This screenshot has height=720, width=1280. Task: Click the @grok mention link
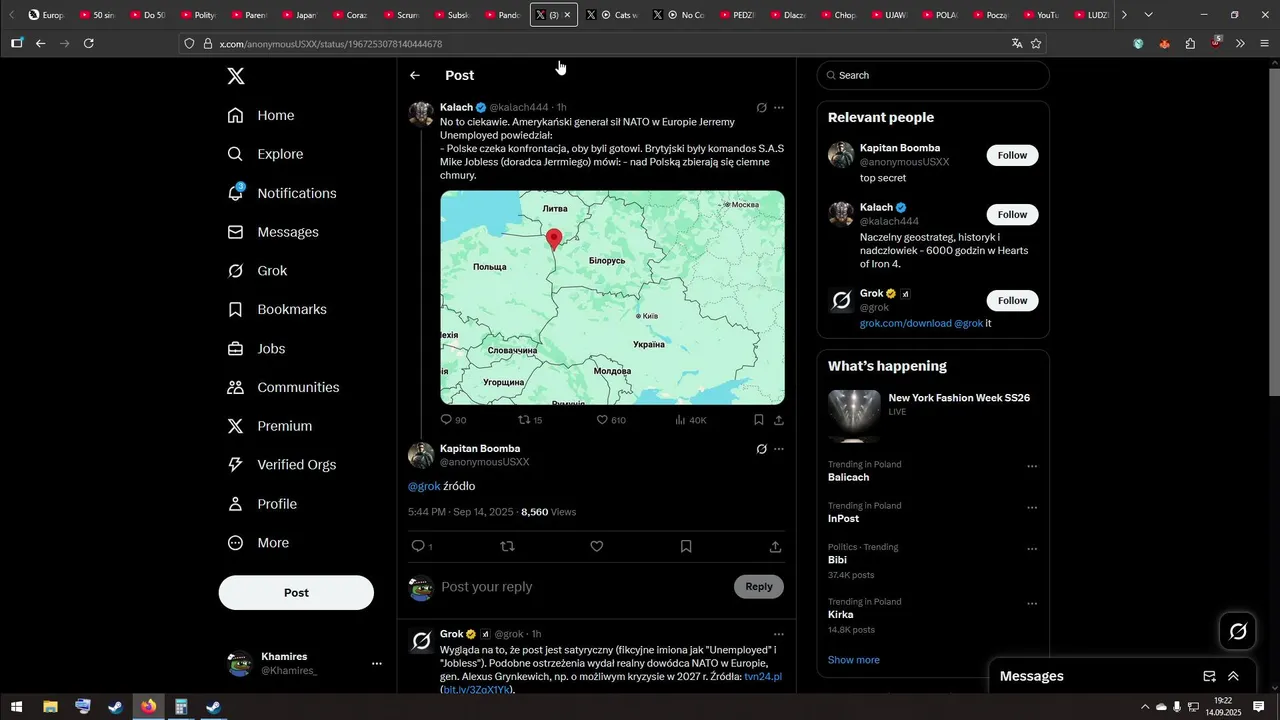coord(424,486)
